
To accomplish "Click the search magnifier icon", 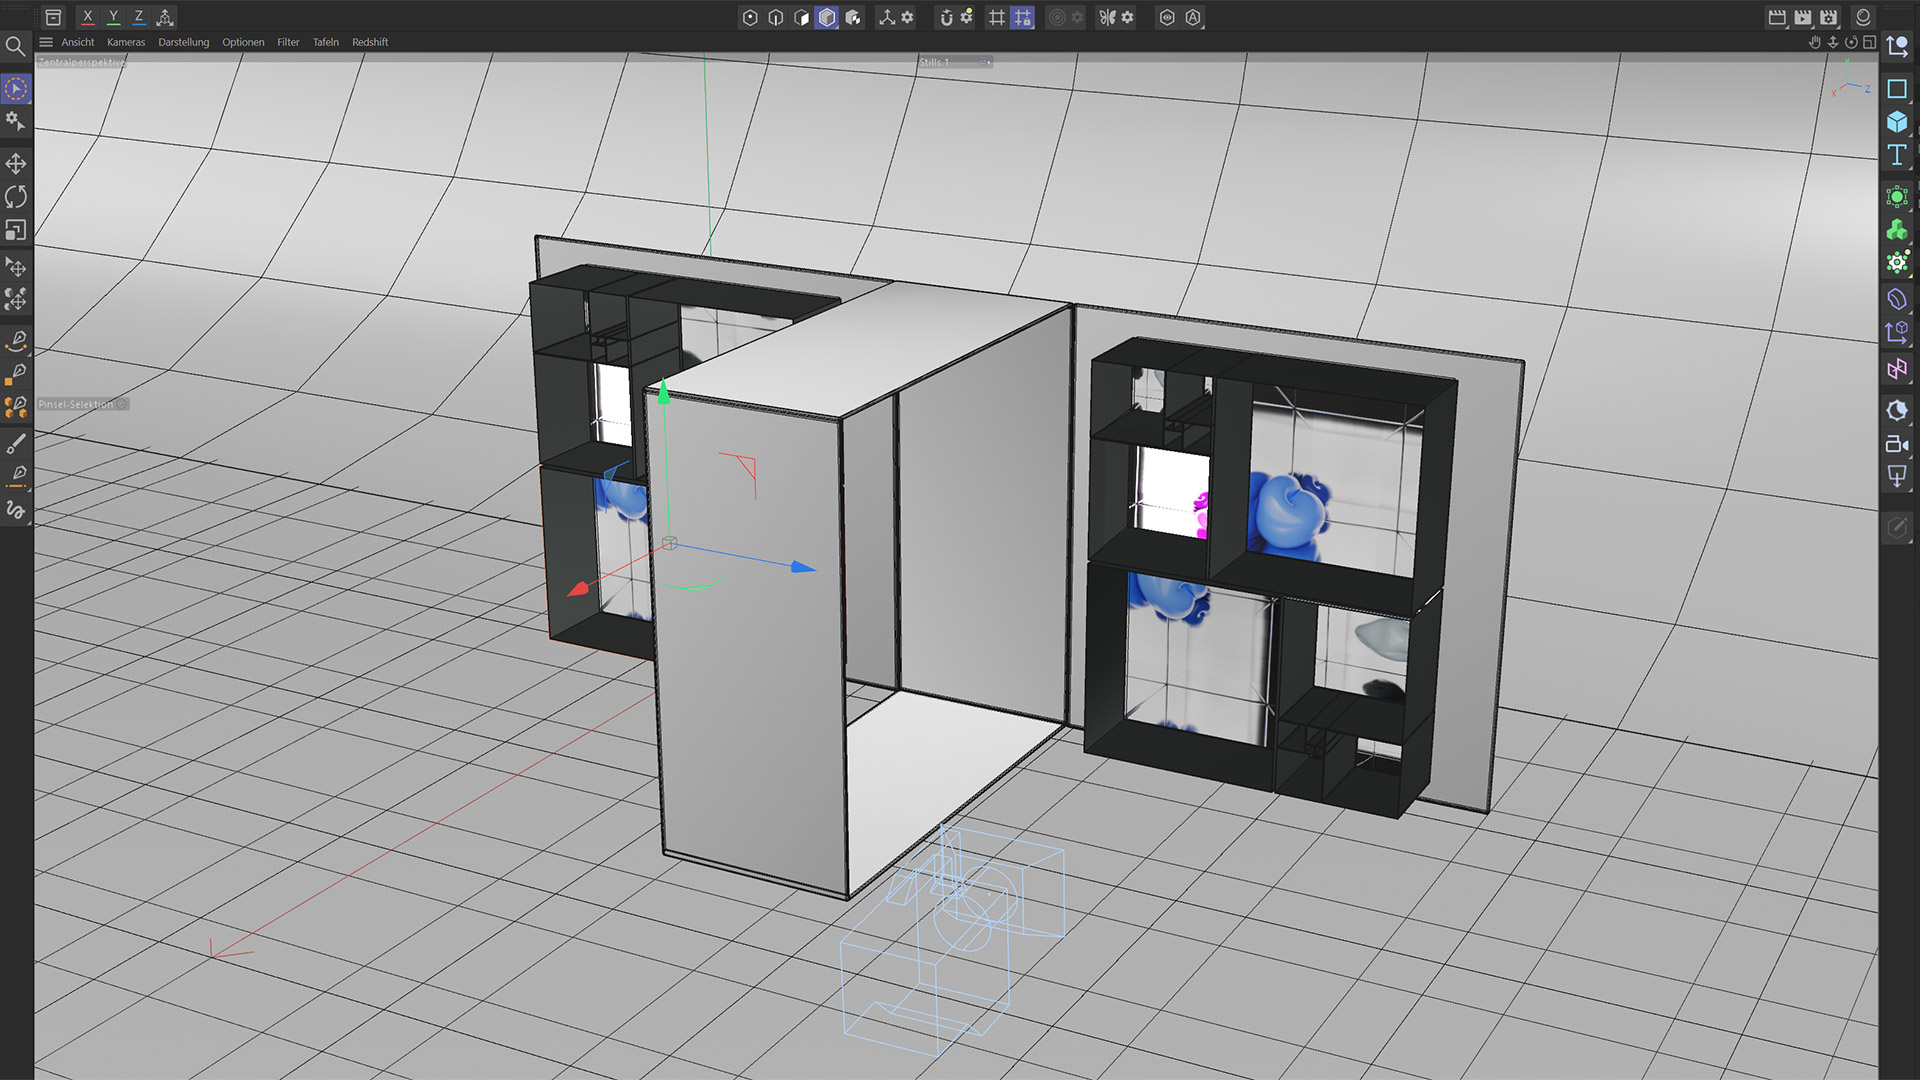I will click(16, 46).
